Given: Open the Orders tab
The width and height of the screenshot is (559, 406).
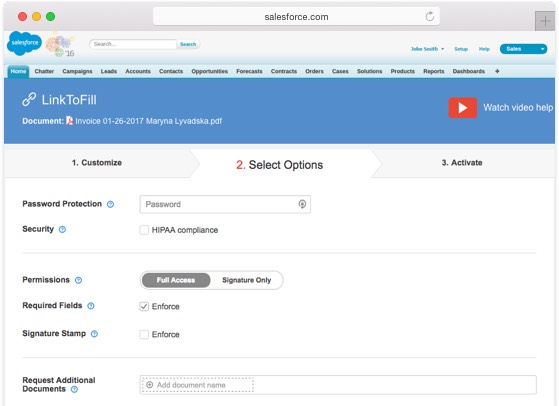Looking at the screenshot, I should (314, 71).
